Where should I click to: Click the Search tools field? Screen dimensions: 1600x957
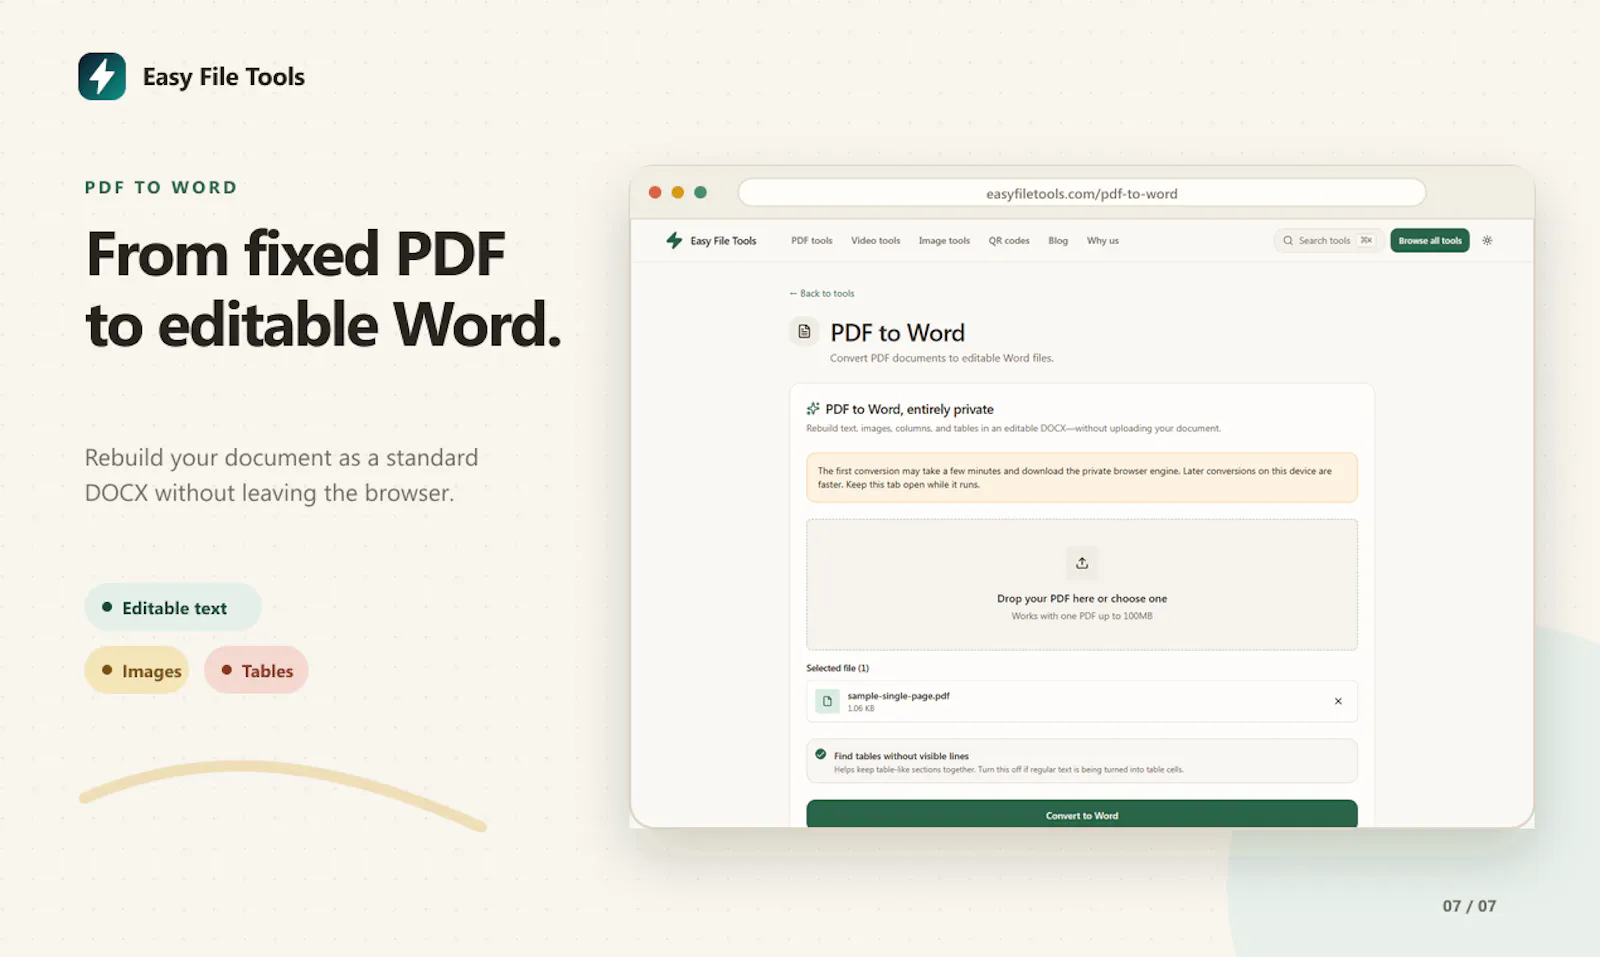pos(1328,240)
